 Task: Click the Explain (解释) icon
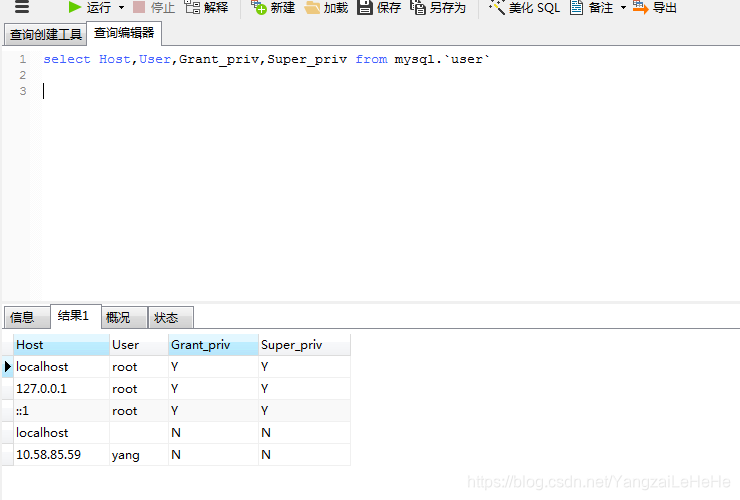tap(193, 7)
